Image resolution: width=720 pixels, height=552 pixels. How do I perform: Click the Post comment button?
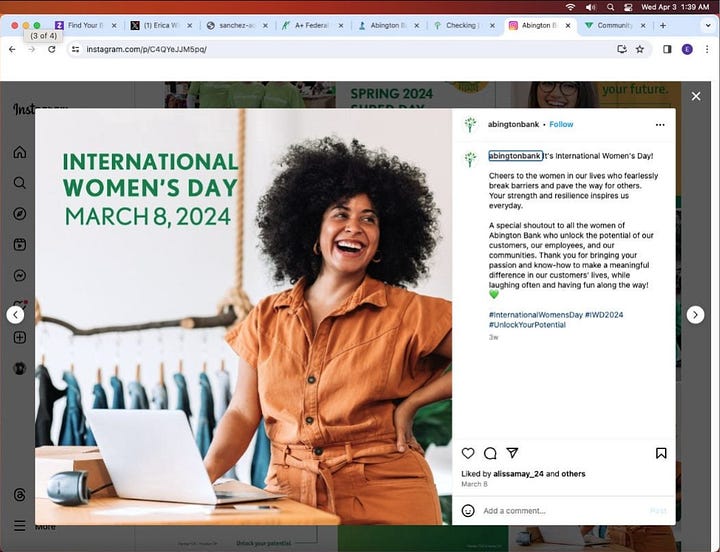pyautogui.click(x=658, y=511)
